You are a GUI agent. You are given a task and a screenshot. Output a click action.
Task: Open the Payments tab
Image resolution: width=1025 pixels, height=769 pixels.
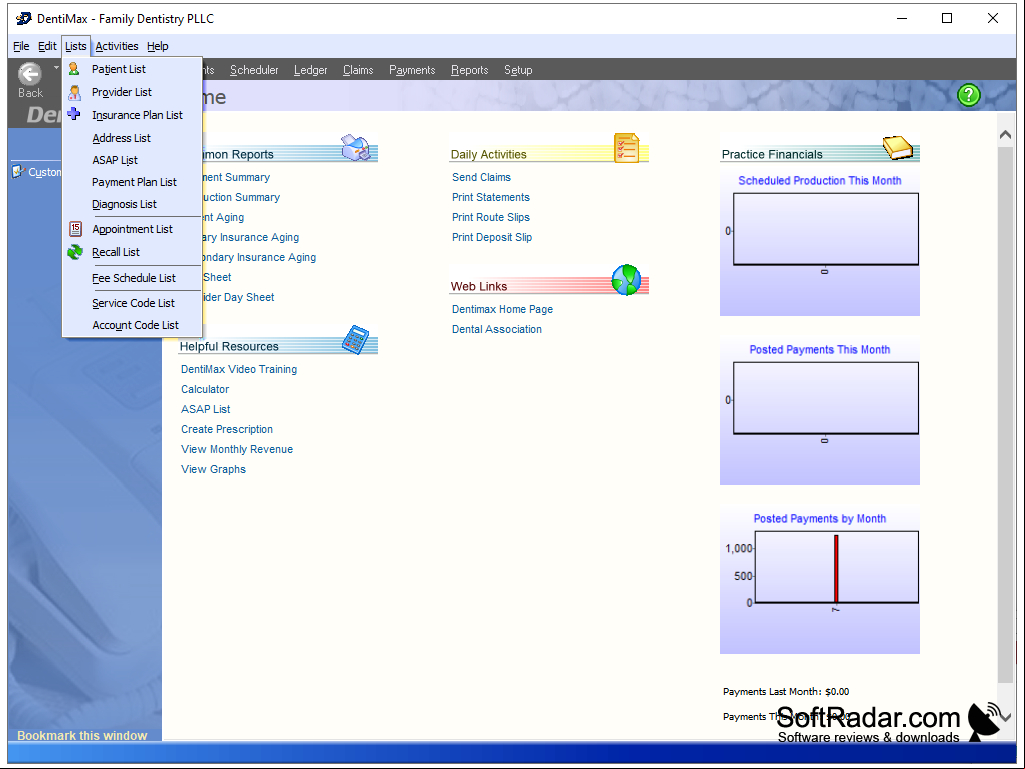click(x=412, y=70)
